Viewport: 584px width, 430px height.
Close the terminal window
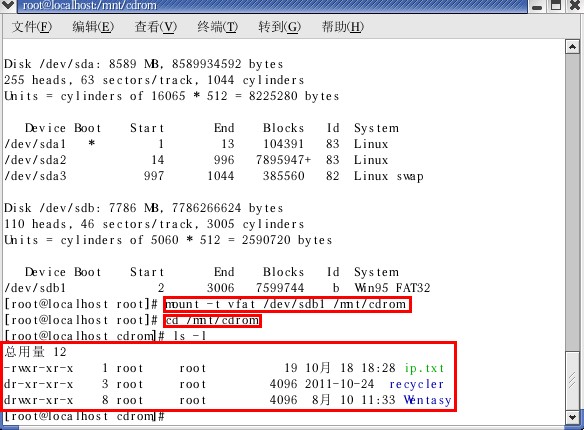tap(575, 5)
